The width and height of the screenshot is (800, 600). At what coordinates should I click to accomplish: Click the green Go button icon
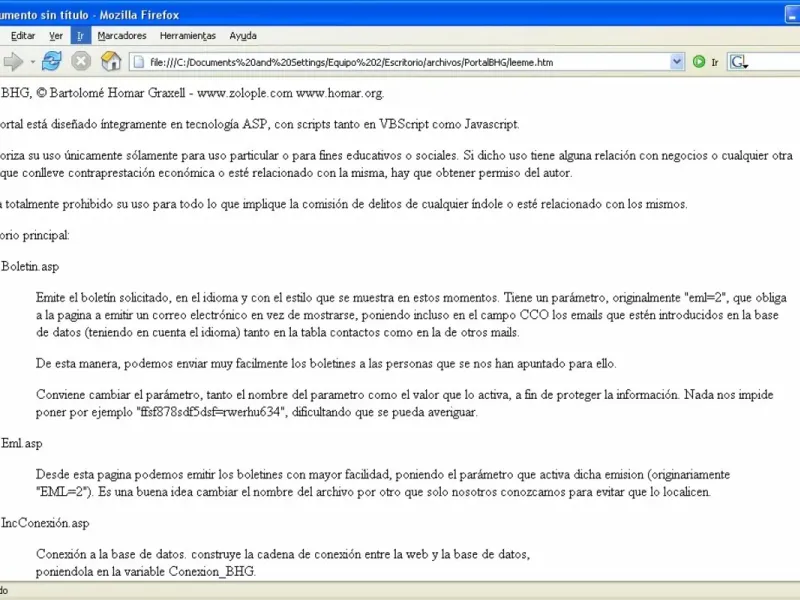pyautogui.click(x=699, y=62)
